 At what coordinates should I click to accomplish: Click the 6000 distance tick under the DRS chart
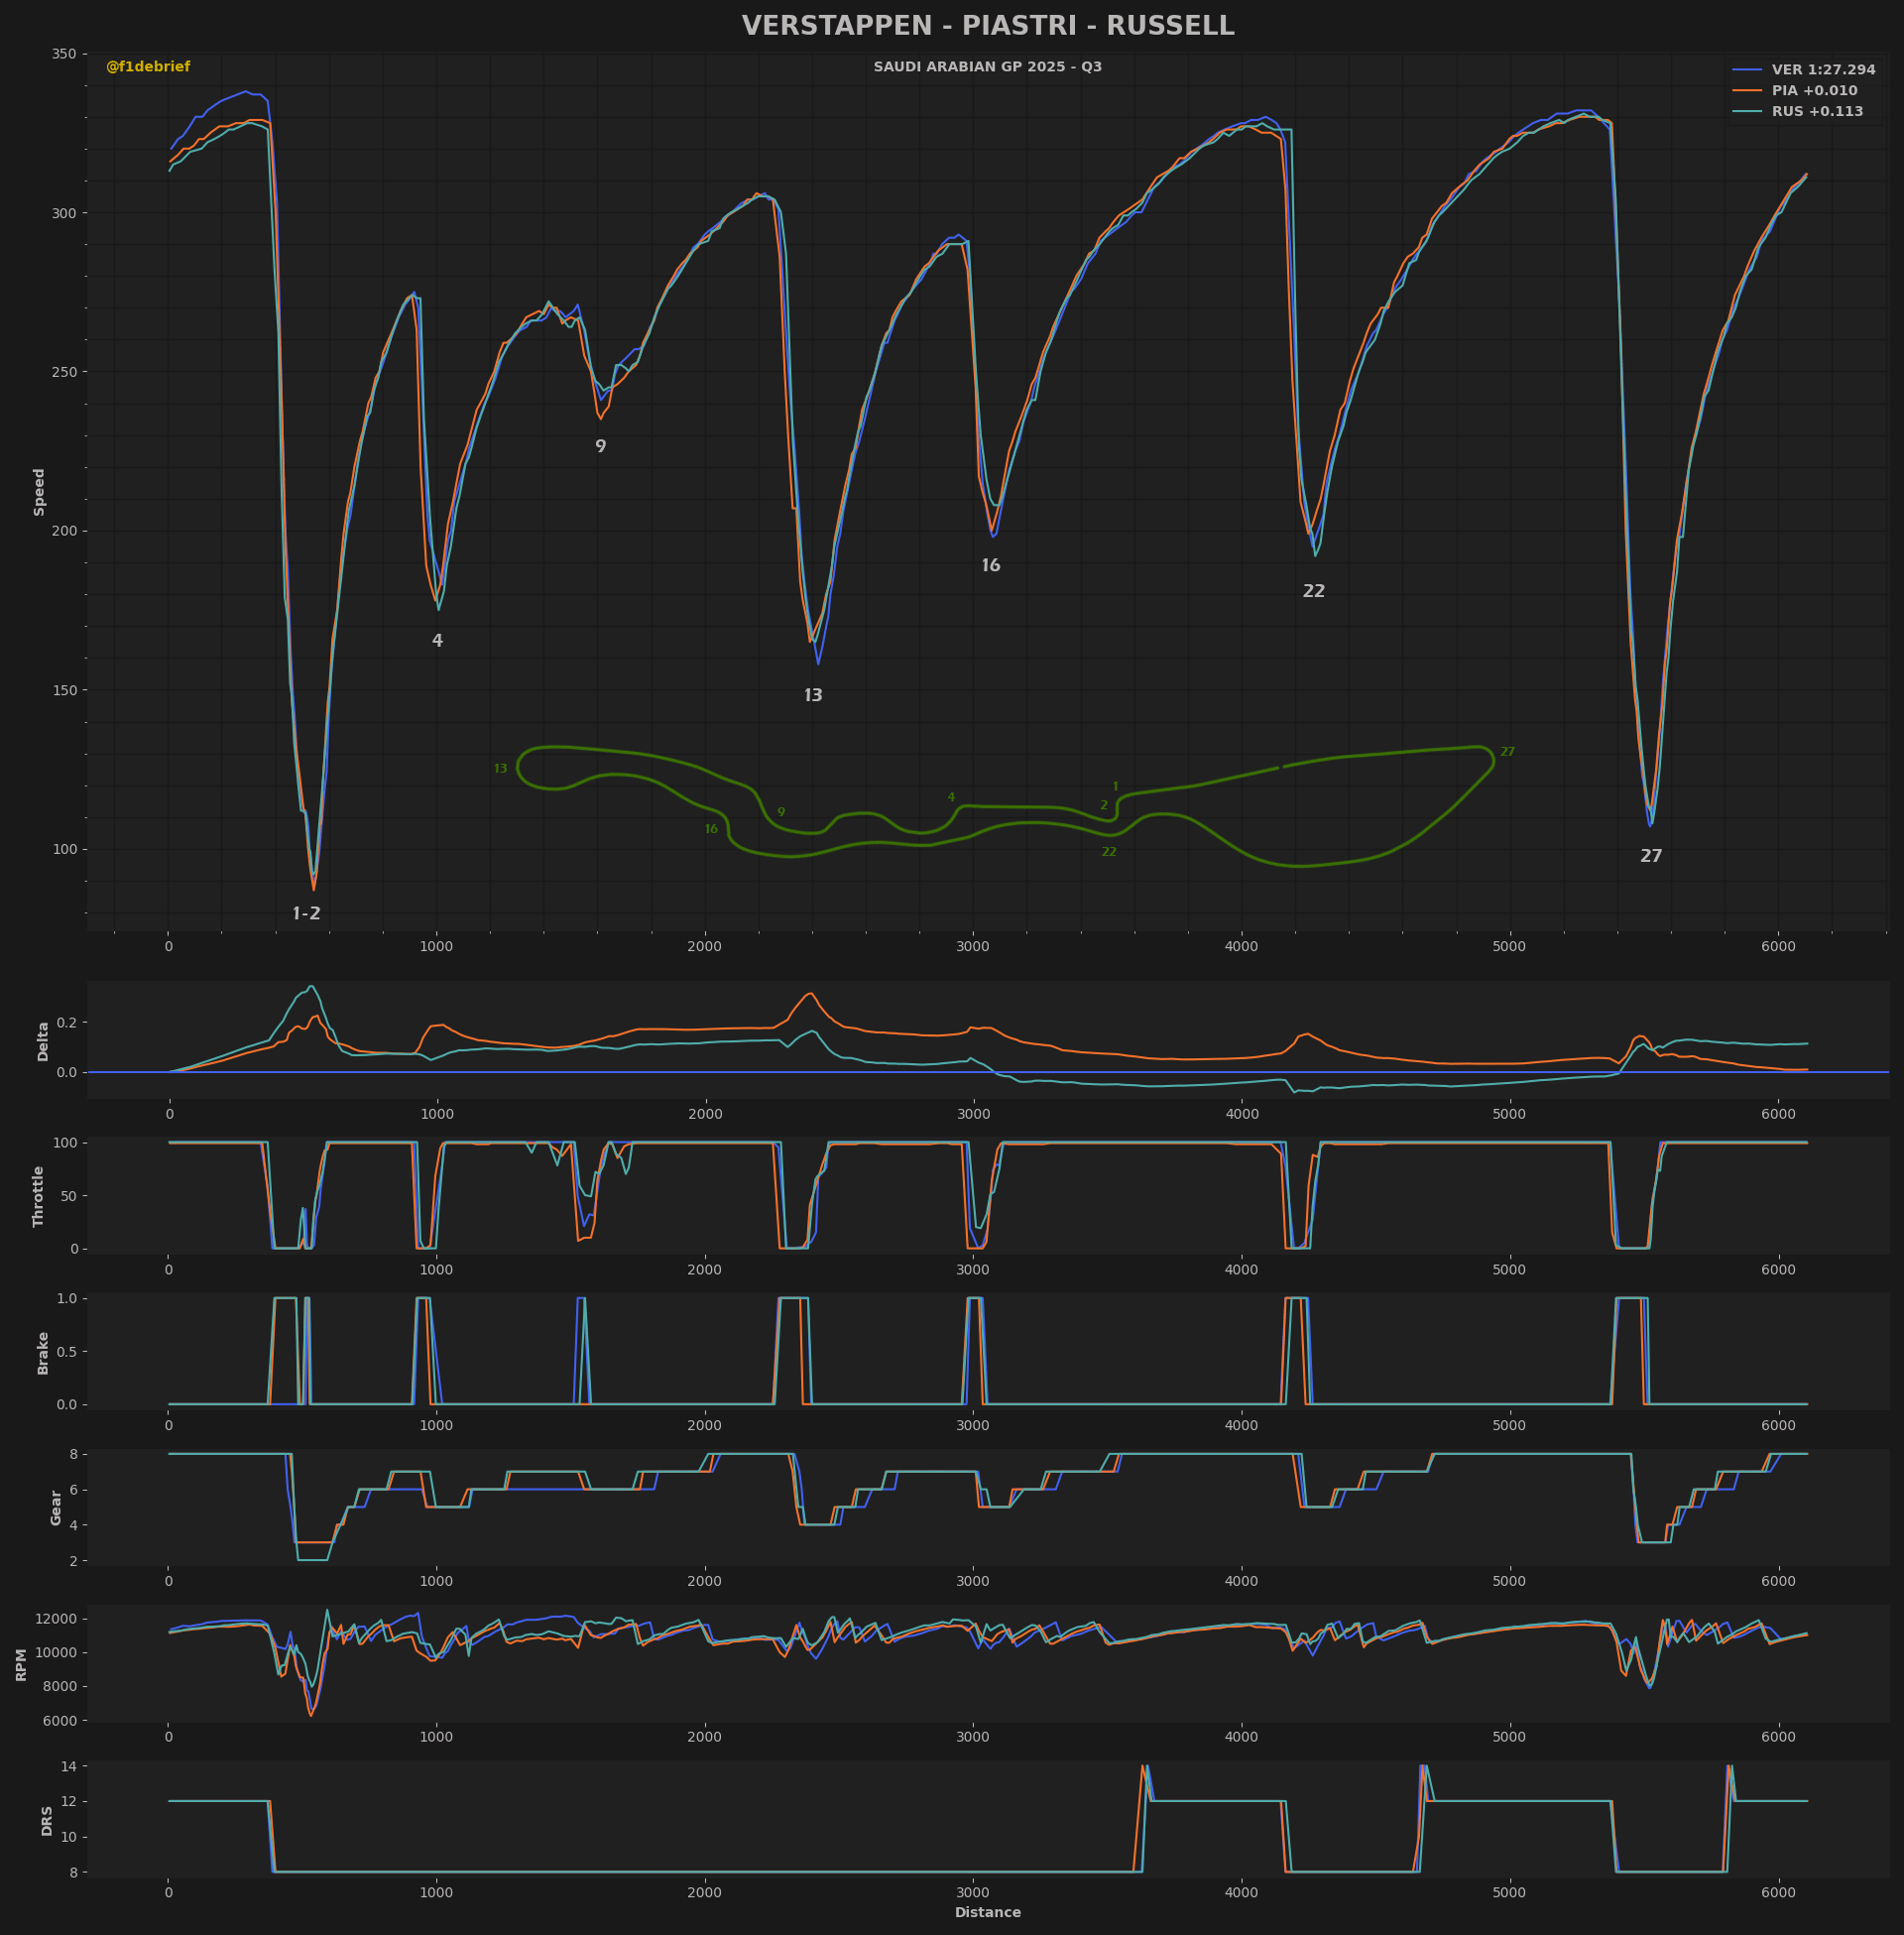1778,1893
